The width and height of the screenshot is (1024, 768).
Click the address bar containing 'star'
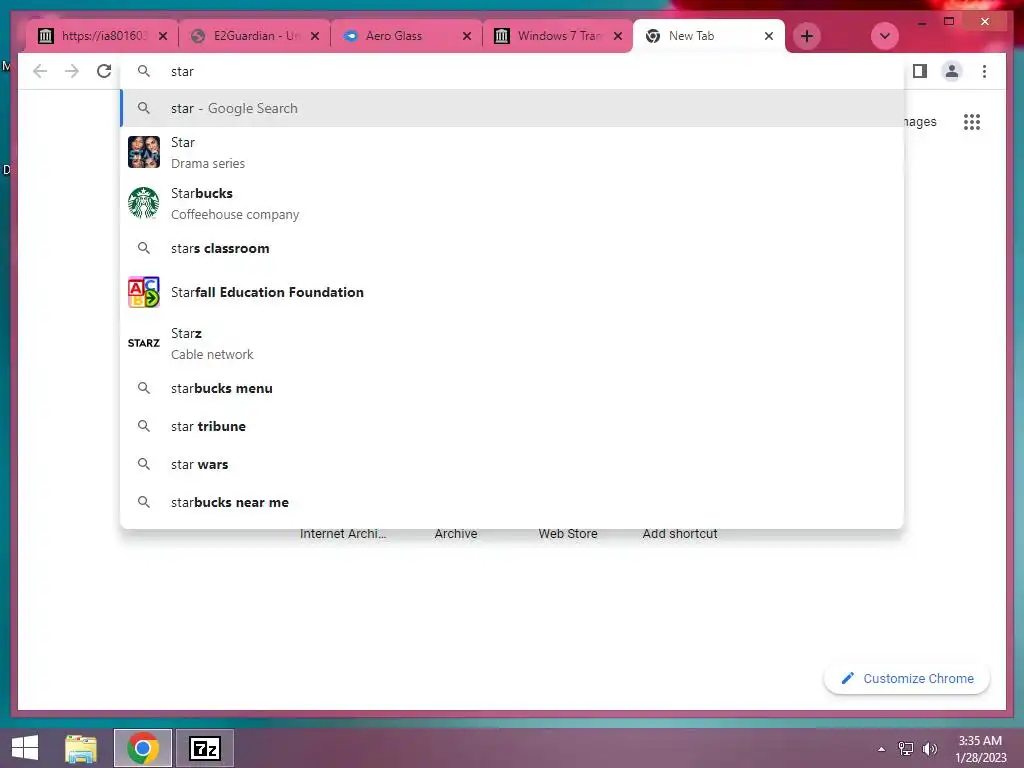click(513, 71)
